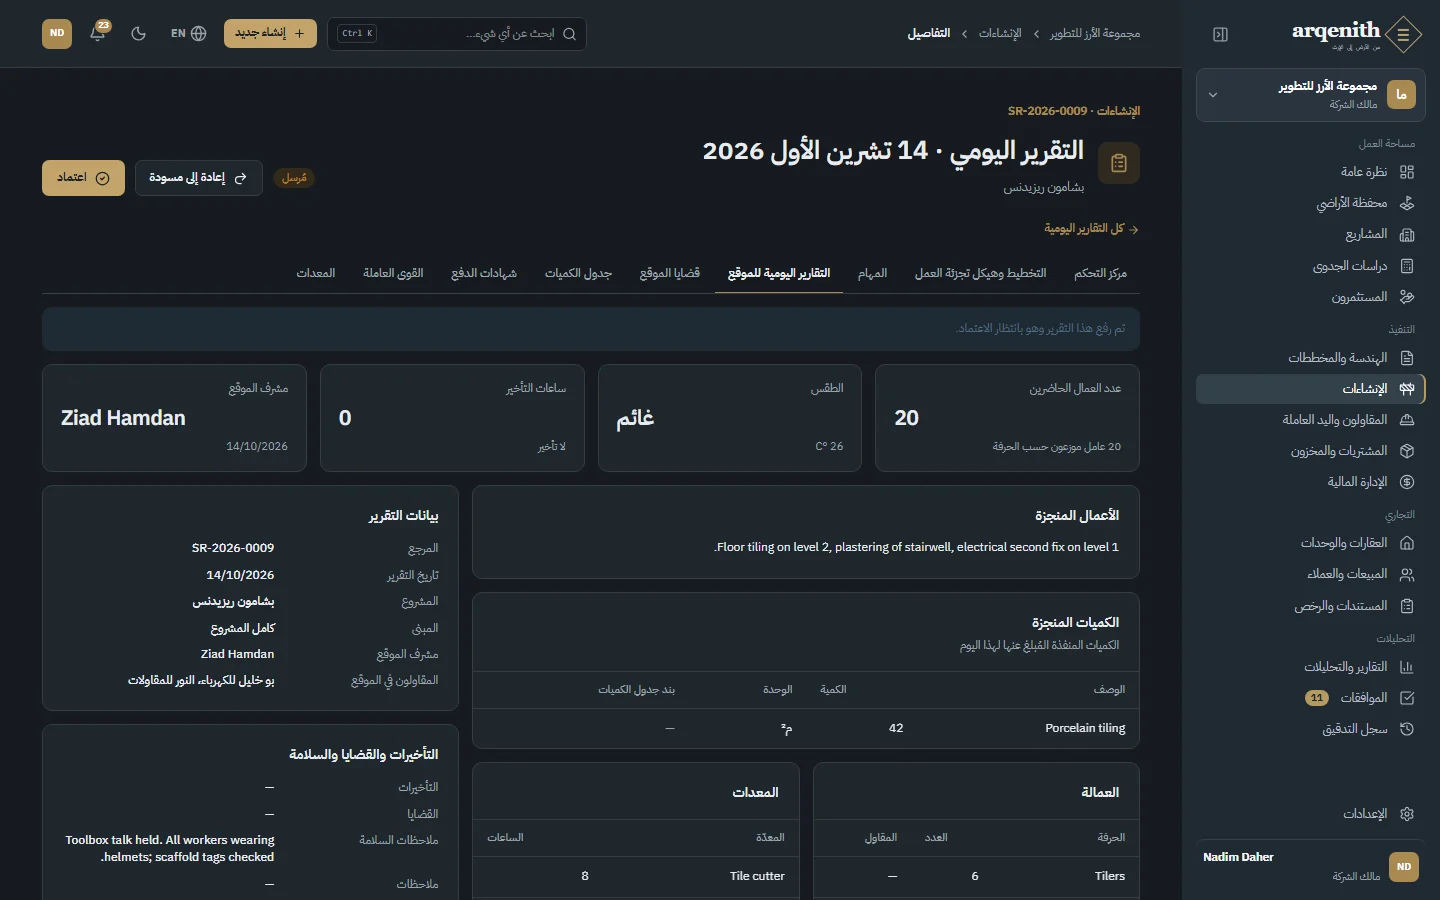Viewport: 1440px width, 900px height.
Task: Switch to المعدات tab
Action: [316, 273]
